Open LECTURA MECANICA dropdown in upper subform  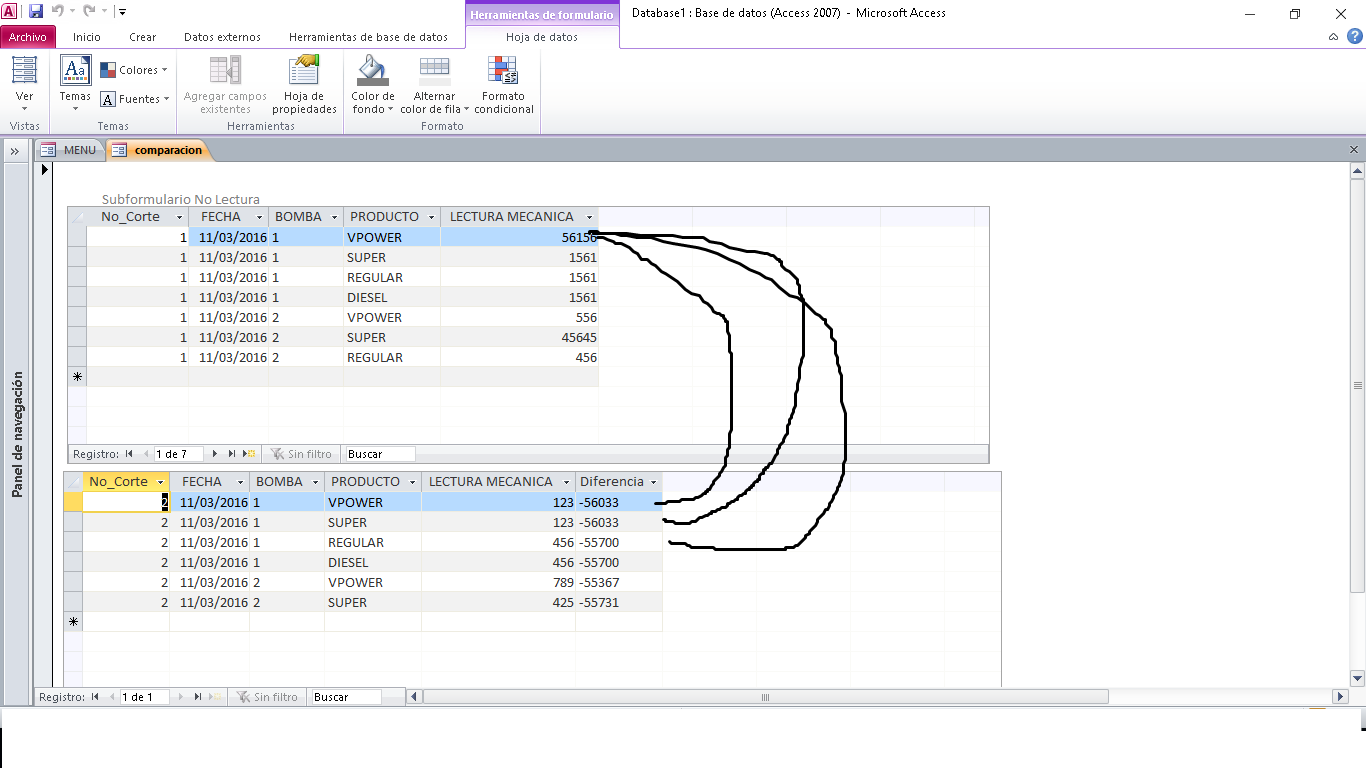[x=589, y=217]
